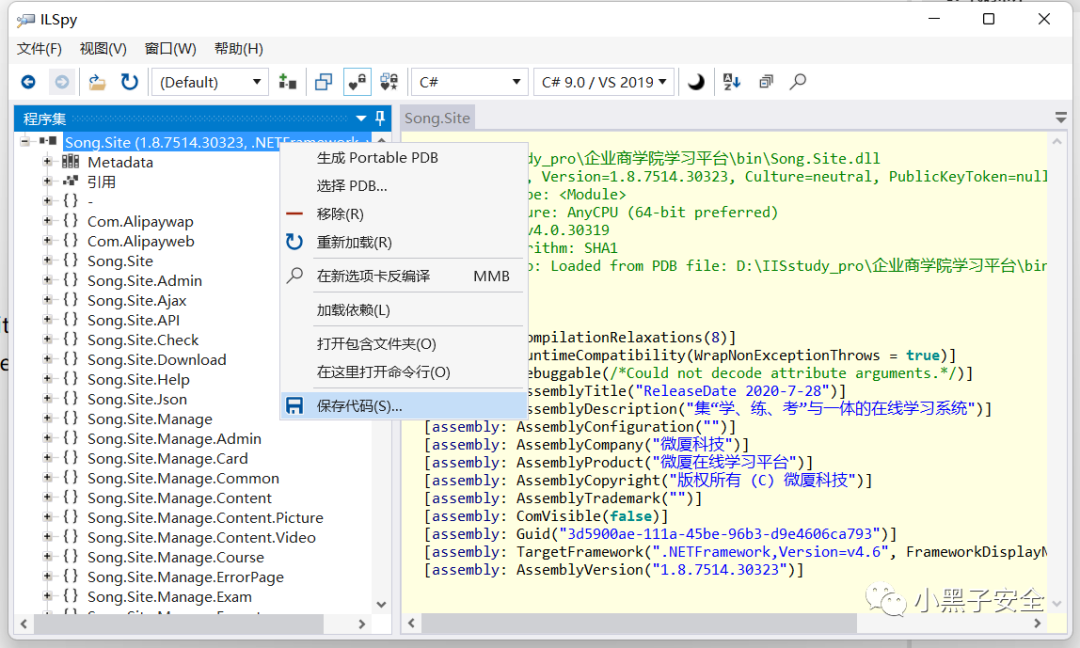The height and width of the screenshot is (648, 1080).
Task: Toggle showing private and internal members
Action: [357, 82]
